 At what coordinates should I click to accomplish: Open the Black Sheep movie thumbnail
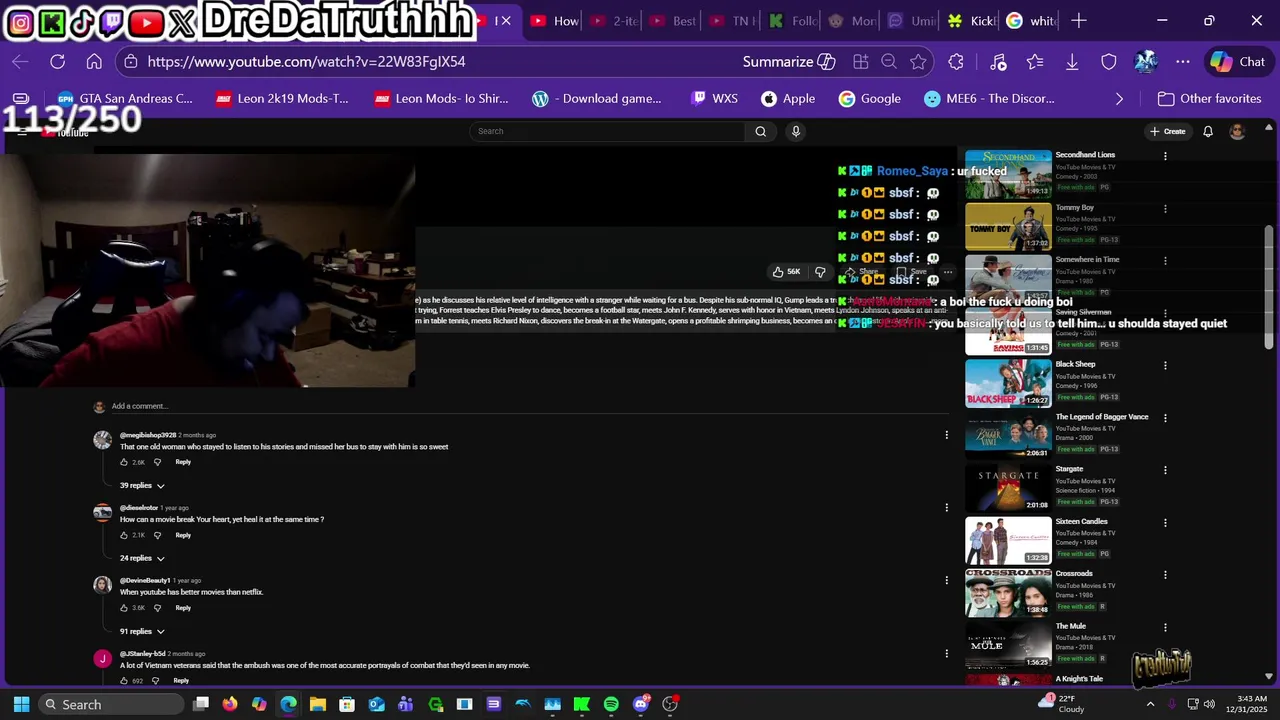click(1008, 383)
